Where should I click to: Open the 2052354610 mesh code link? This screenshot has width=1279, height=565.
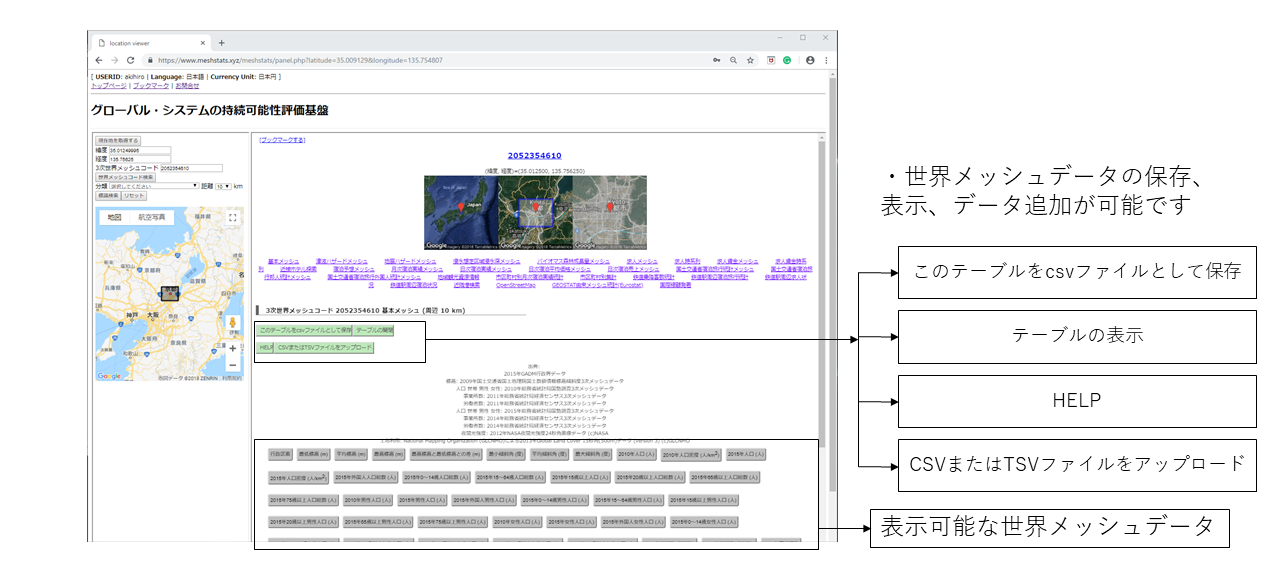[x=534, y=156]
